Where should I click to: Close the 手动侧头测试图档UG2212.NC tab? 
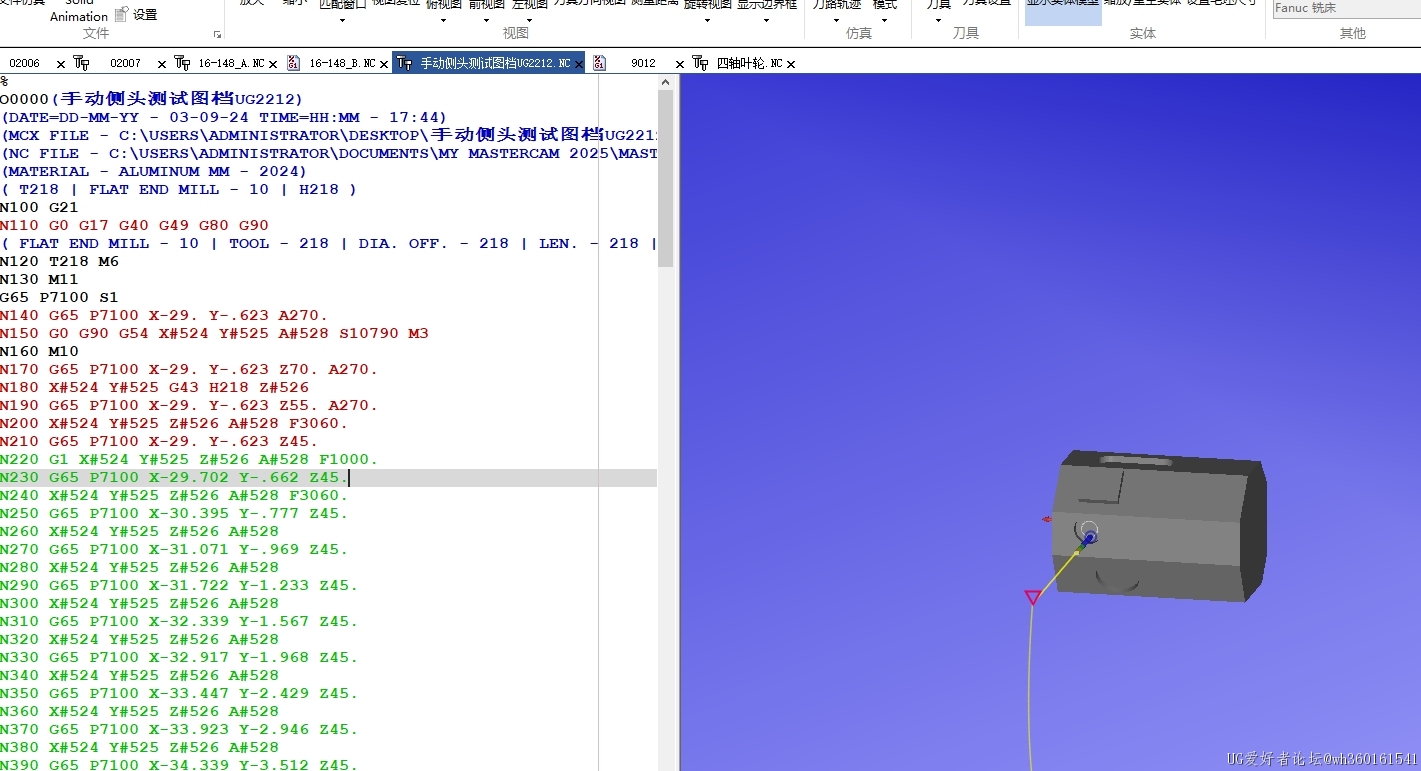coord(579,64)
